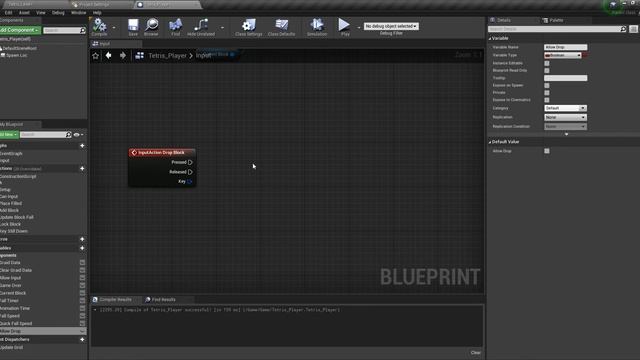Image resolution: width=640 pixels, height=360 pixels.
Task: Click the graph grid icon in the breadcrumb
Action: pos(140,56)
